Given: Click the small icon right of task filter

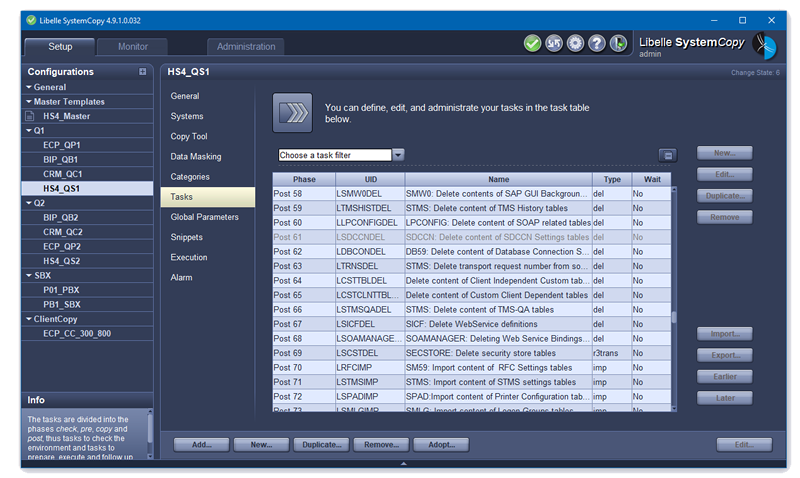Looking at the screenshot, I should (668, 155).
